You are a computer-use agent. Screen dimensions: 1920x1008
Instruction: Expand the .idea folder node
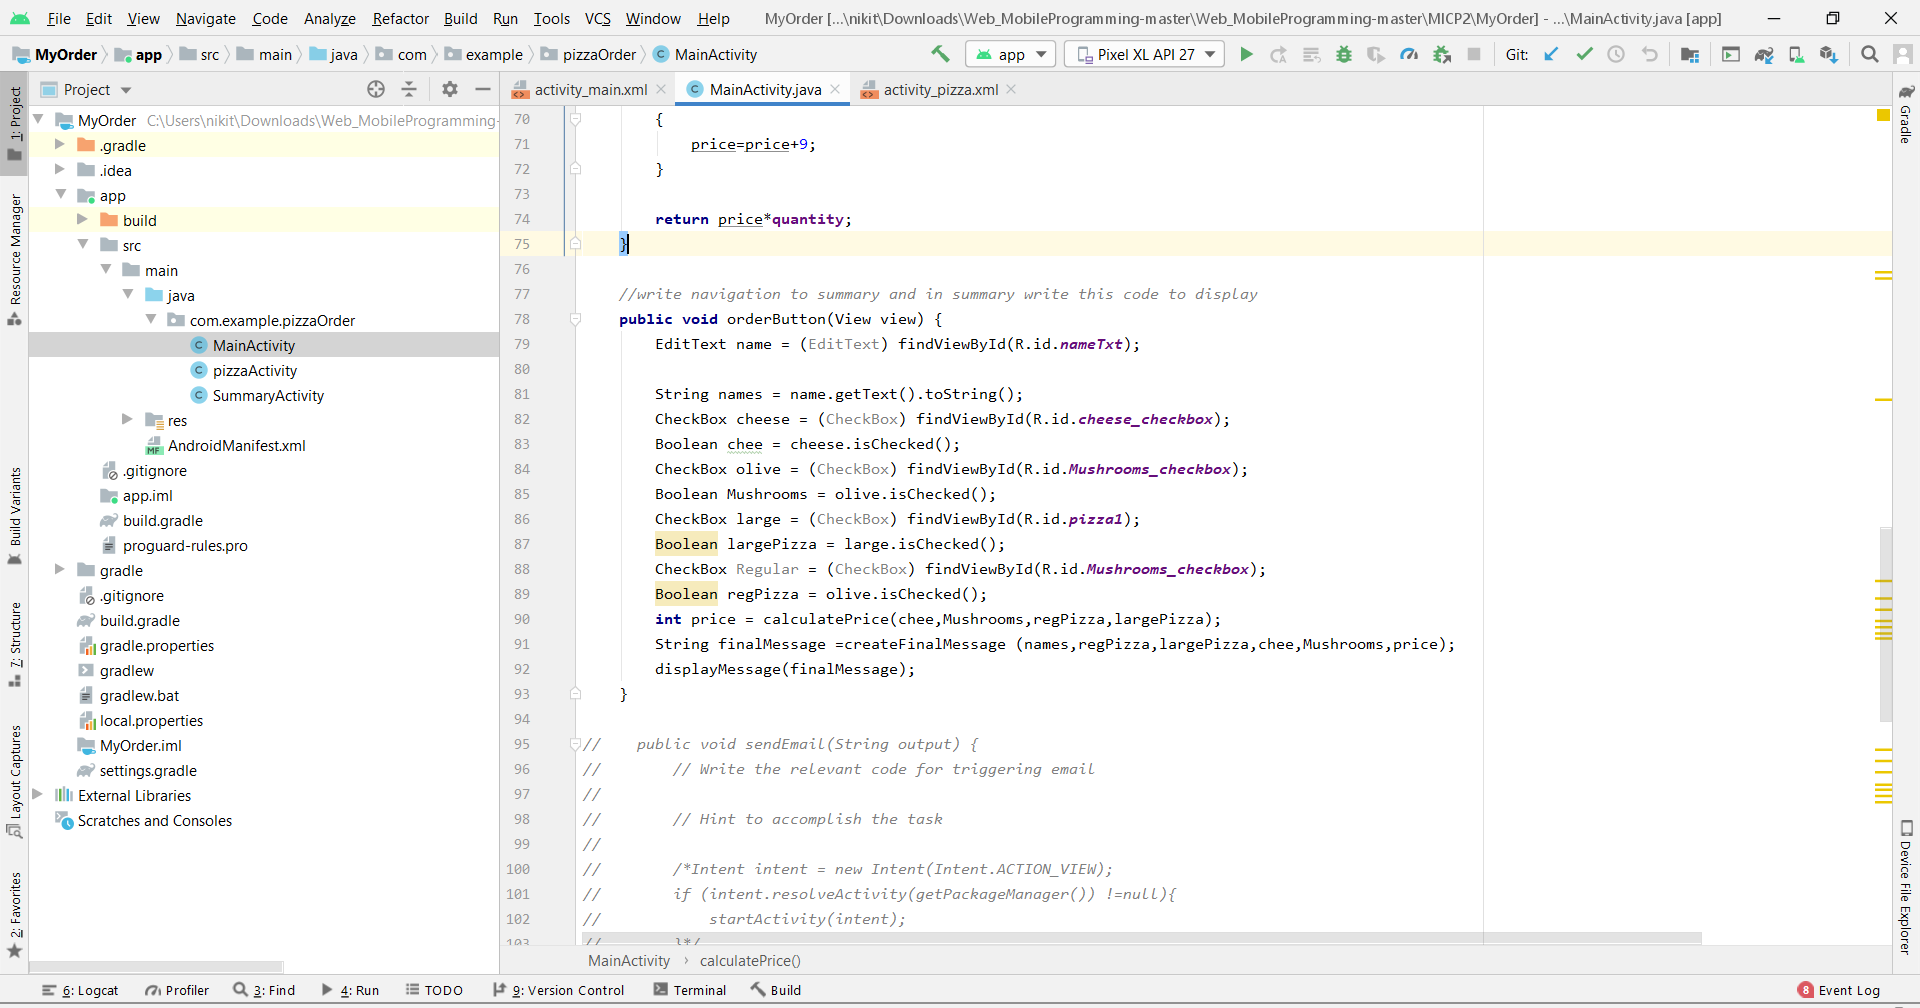click(59, 169)
